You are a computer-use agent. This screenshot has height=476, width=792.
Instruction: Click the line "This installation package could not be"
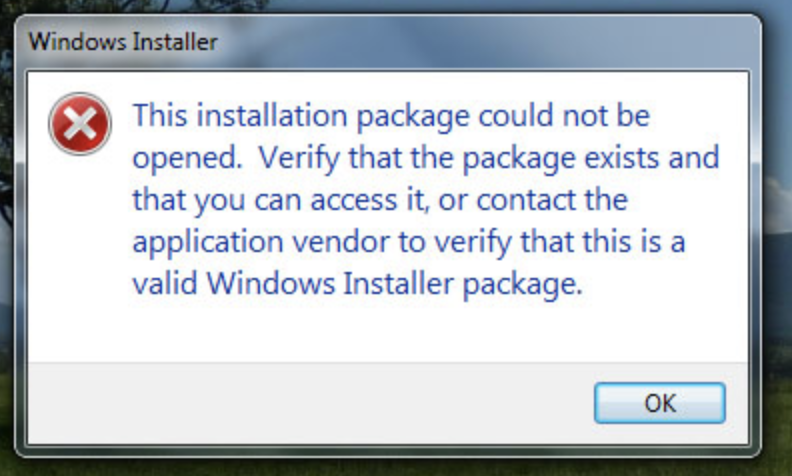pyautogui.click(x=392, y=117)
